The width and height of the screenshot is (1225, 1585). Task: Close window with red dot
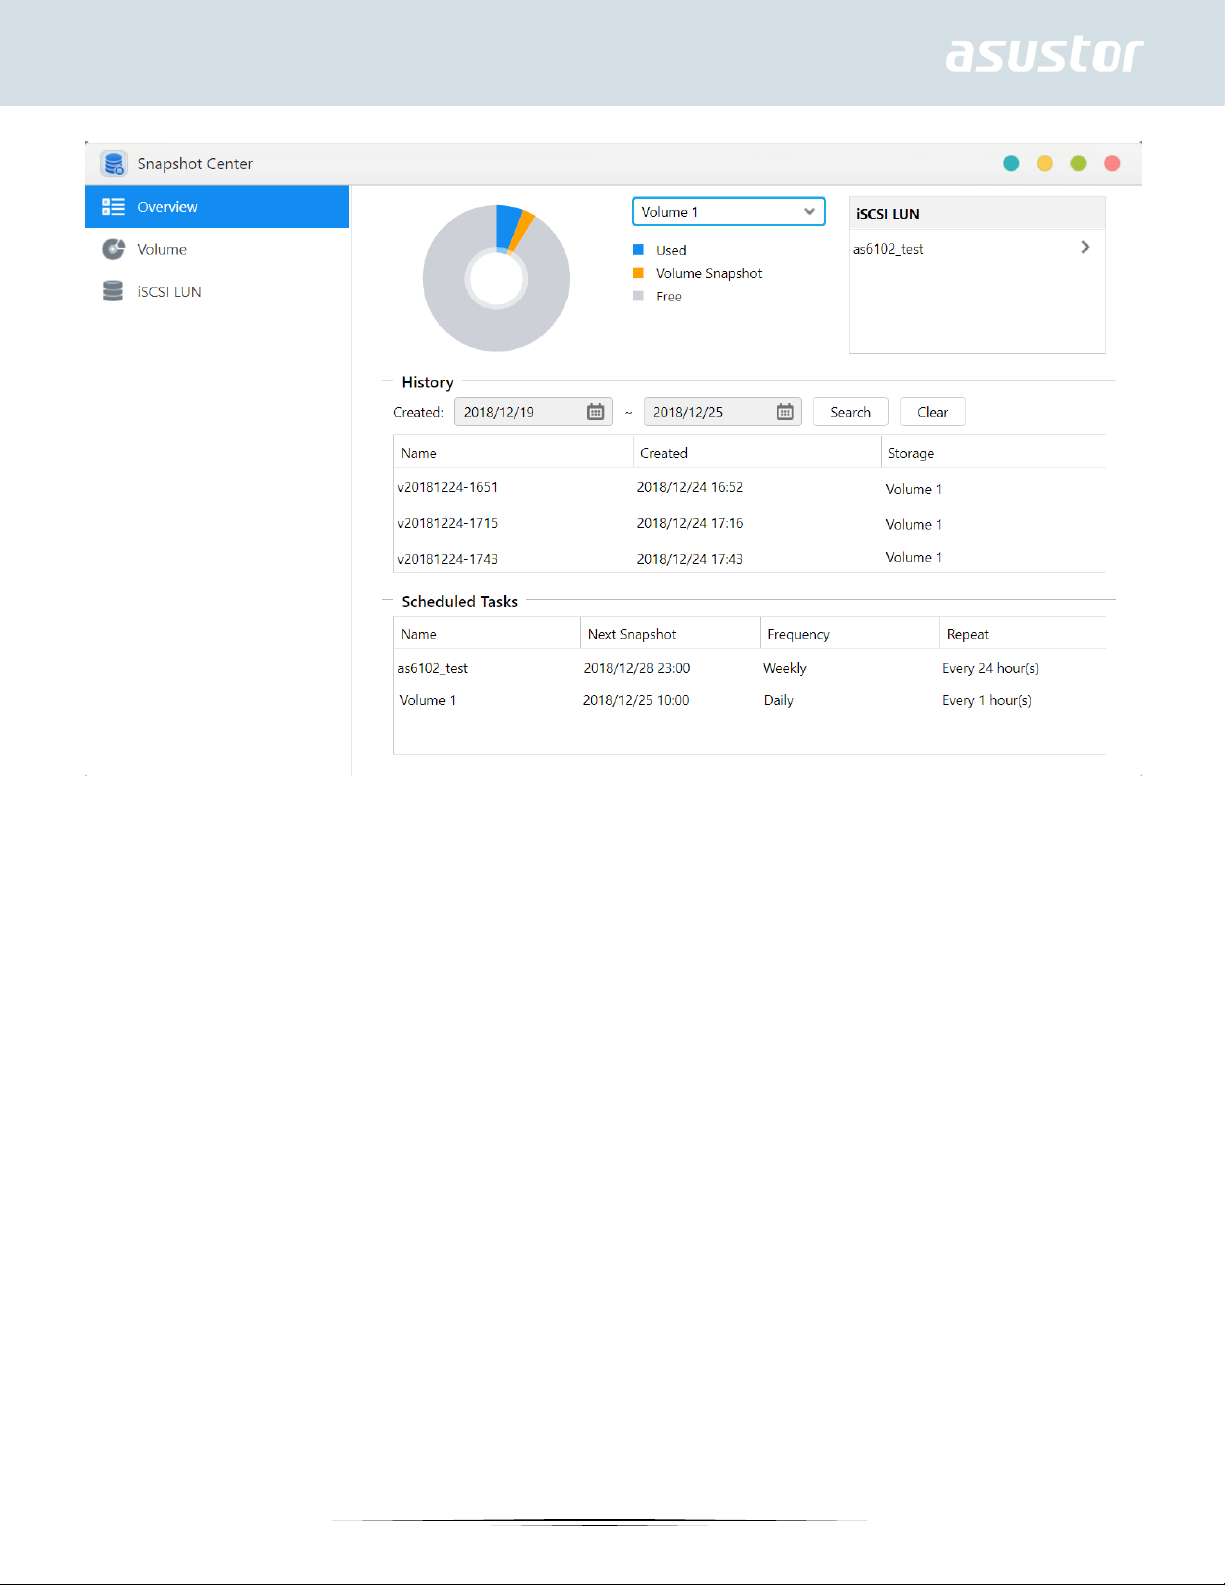tap(1112, 163)
